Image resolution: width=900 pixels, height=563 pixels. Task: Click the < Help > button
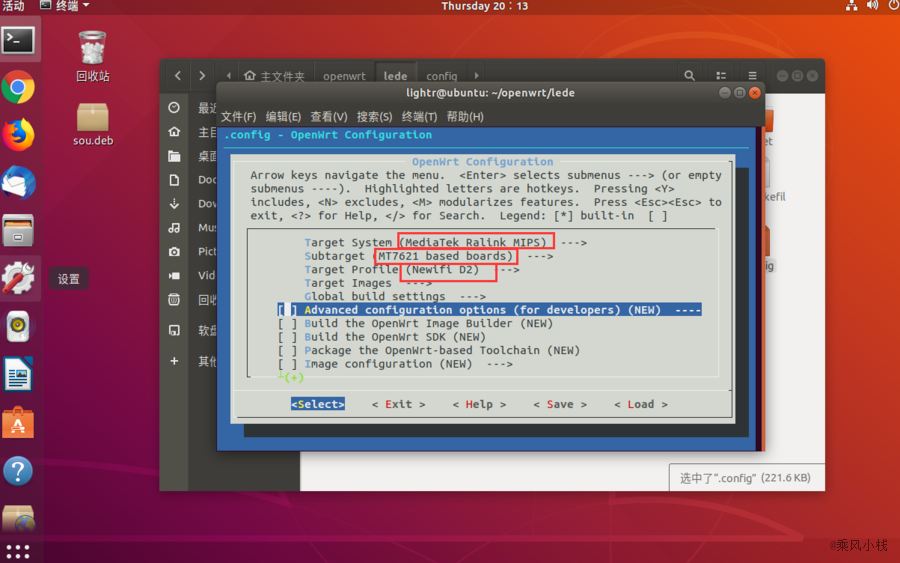point(479,404)
